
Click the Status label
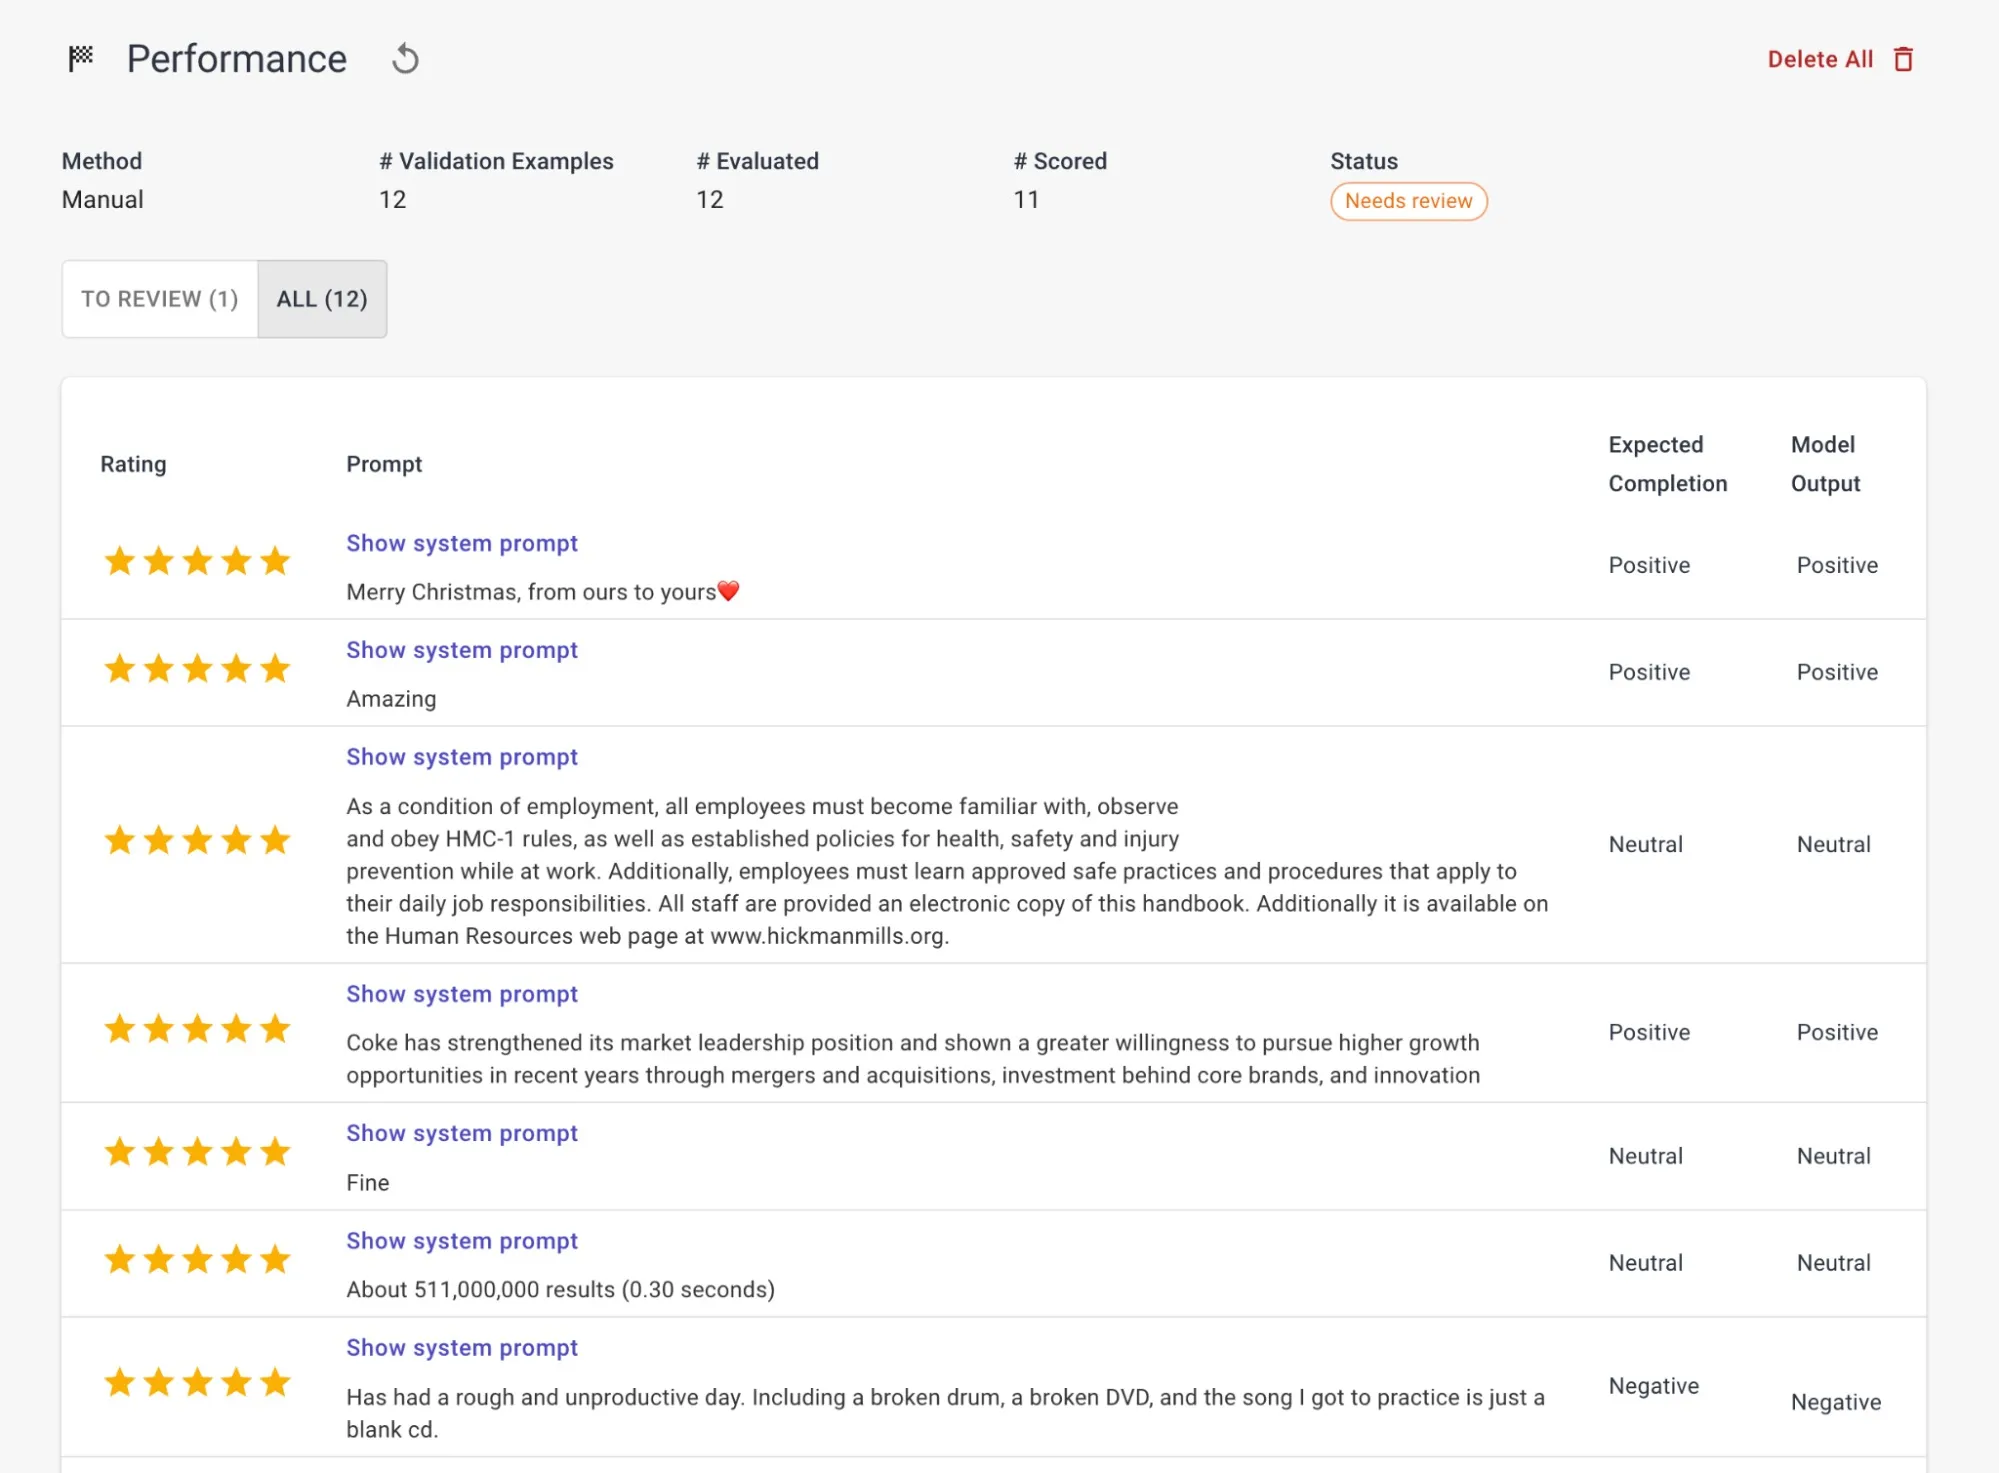click(x=1364, y=161)
